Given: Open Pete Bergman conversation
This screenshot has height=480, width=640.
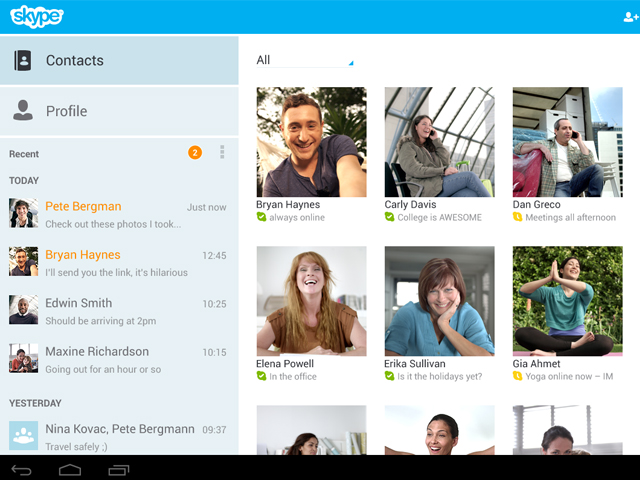Looking at the screenshot, I should tap(118, 214).
